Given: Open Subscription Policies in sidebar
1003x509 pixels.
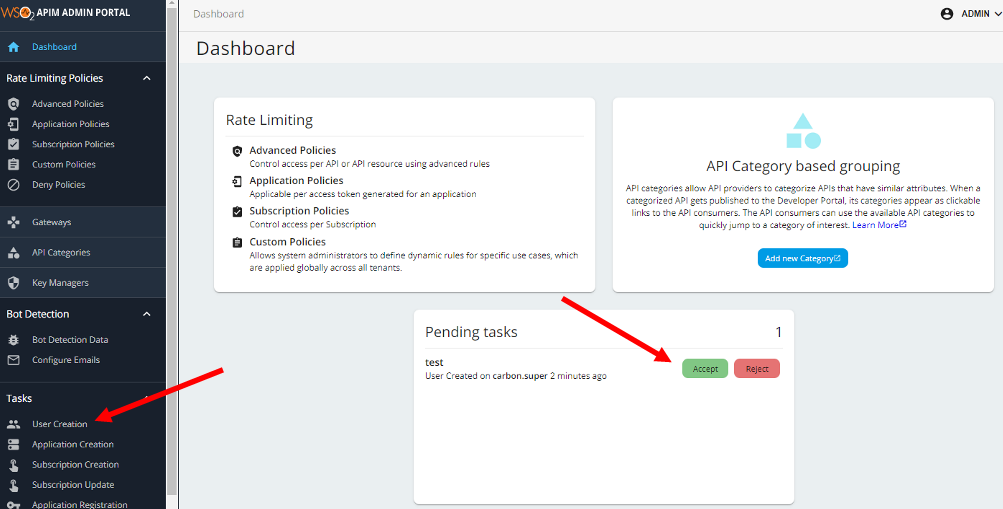Looking at the screenshot, I should click(x=74, y=145).
